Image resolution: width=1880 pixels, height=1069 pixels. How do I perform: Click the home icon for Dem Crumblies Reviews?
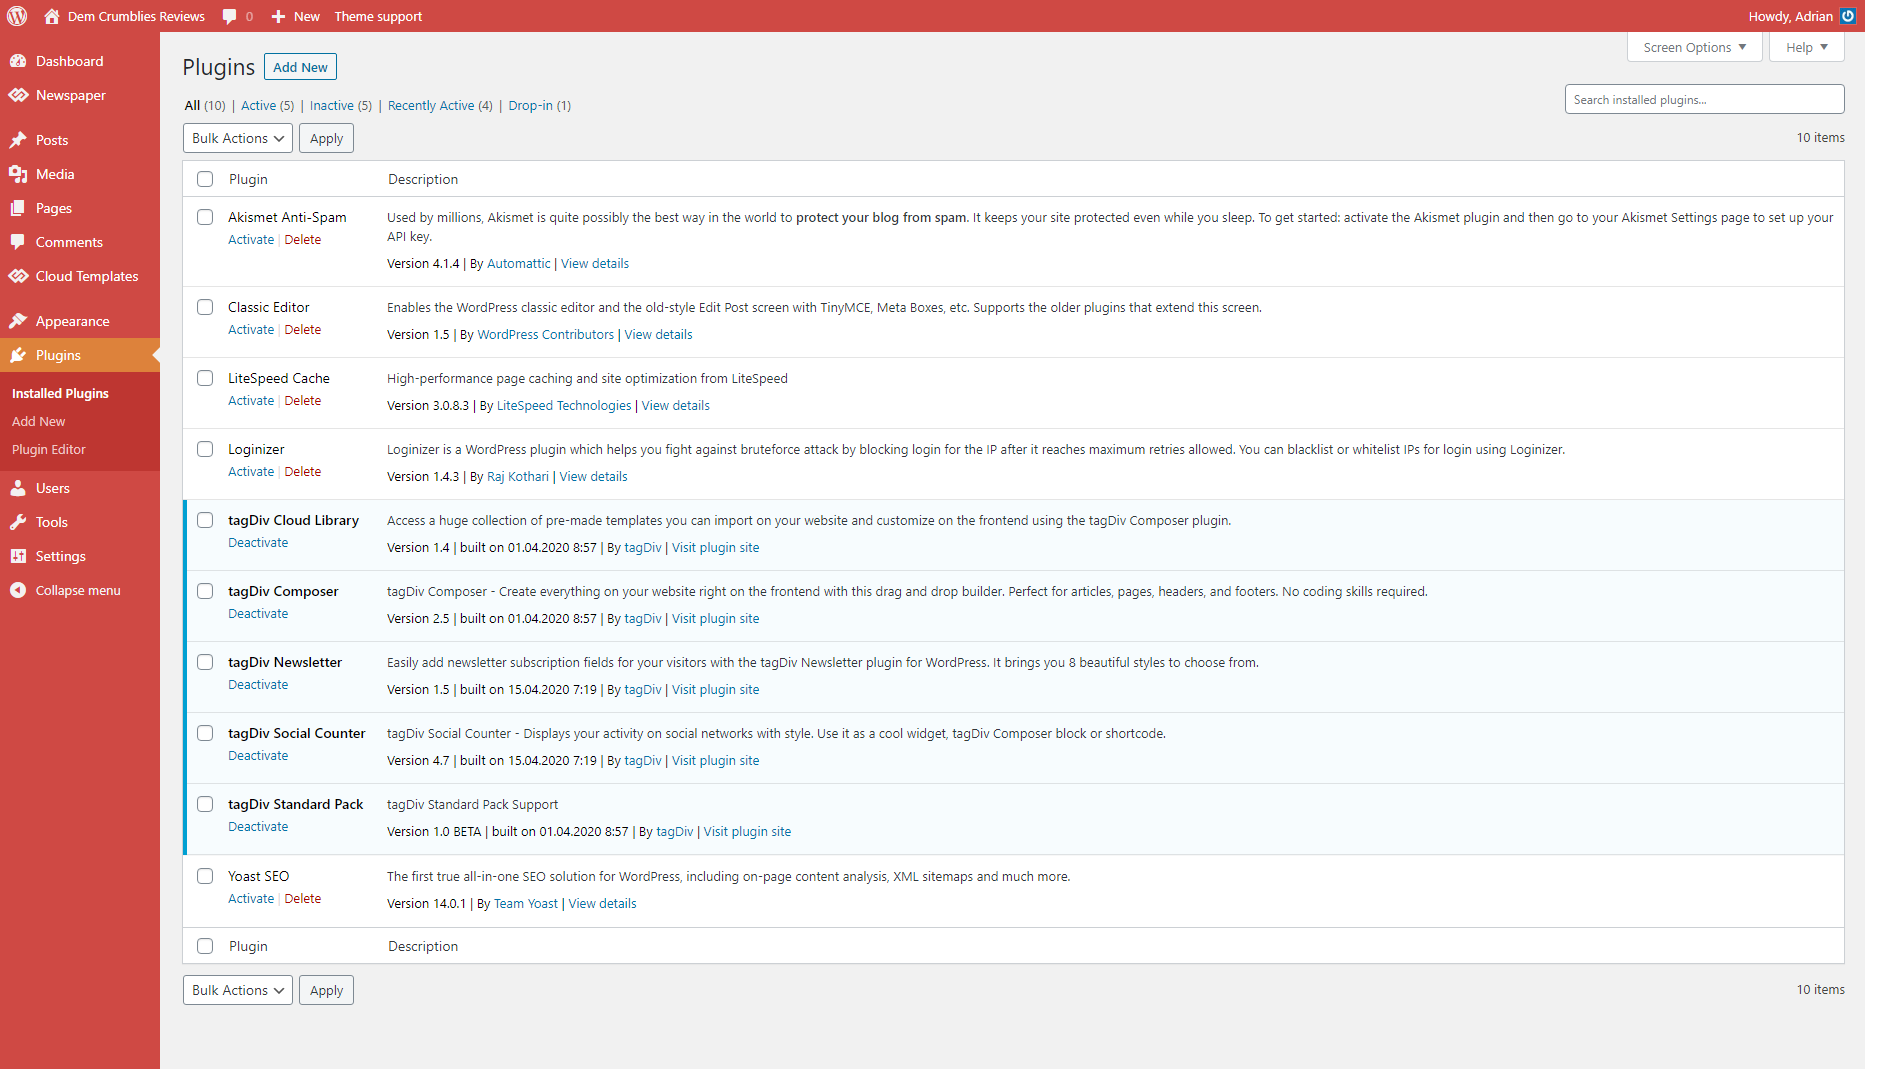point(52,16)
